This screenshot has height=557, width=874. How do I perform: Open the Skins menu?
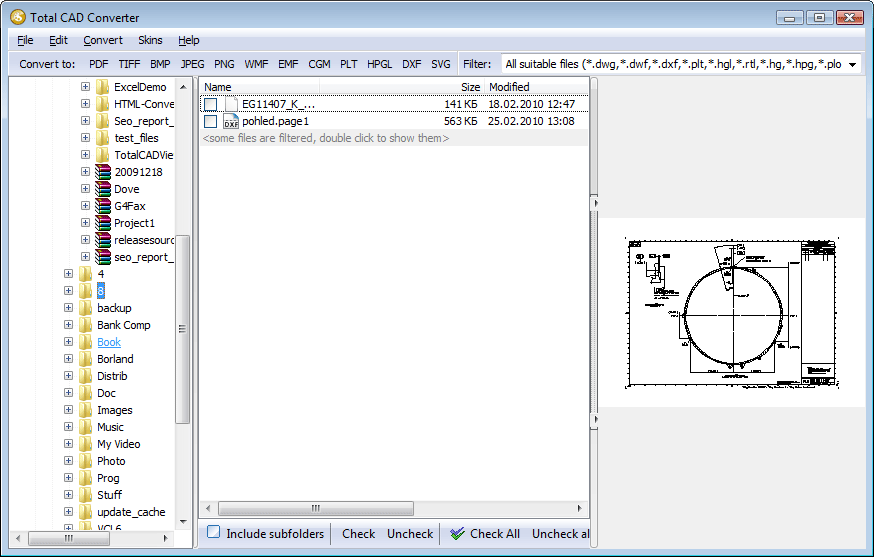pyautogui.click(x=150, y=40)
